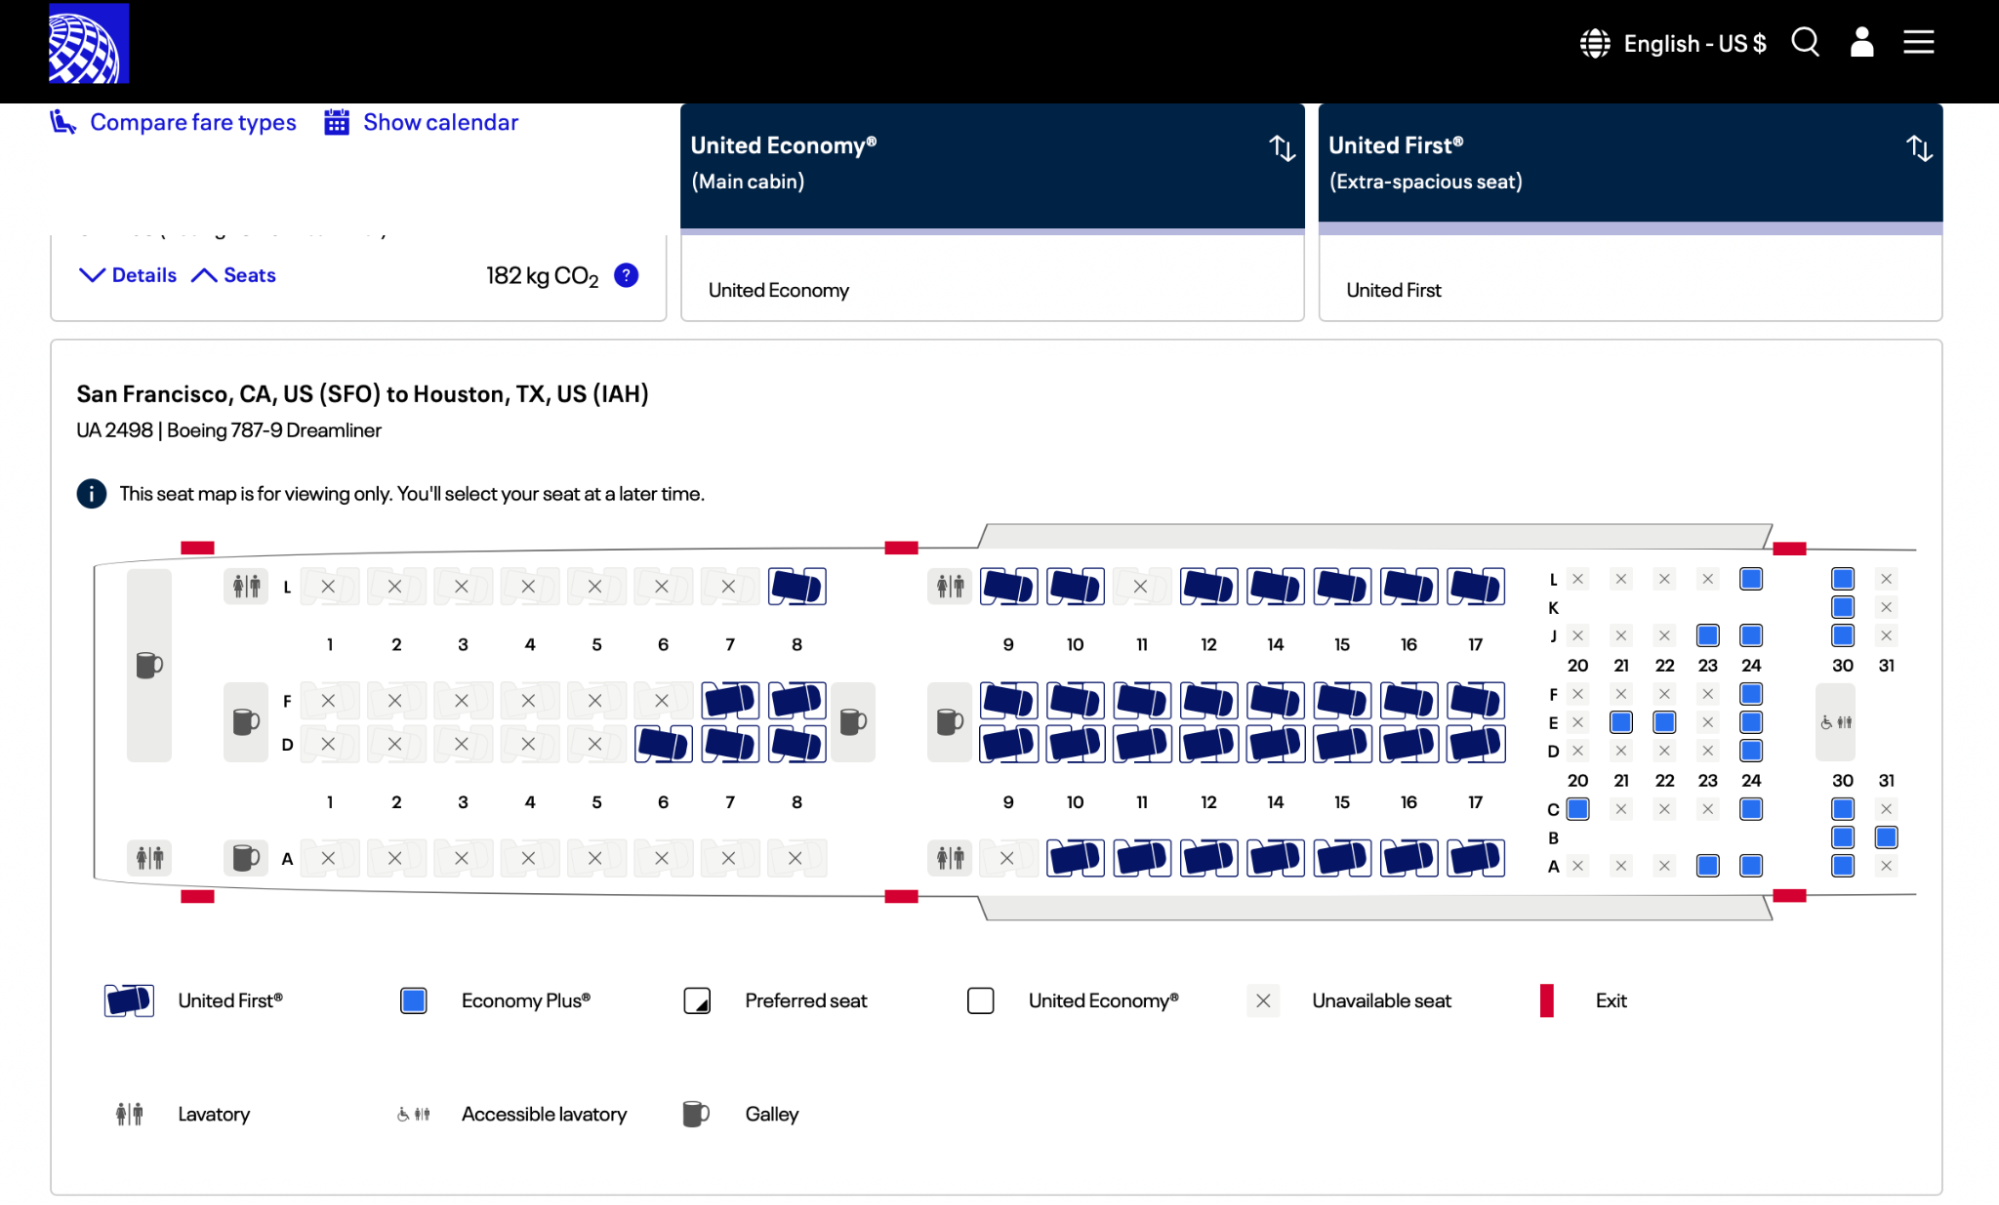
Task: Select United First seat 6D
Action: 663,744
